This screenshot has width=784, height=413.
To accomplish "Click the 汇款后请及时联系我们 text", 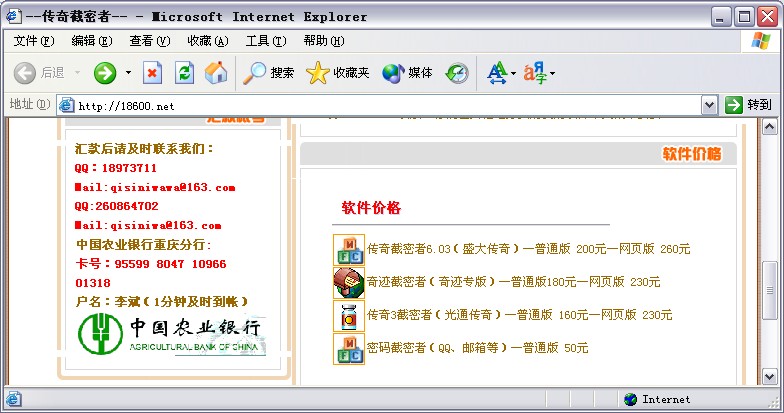I will pos(144,148).
